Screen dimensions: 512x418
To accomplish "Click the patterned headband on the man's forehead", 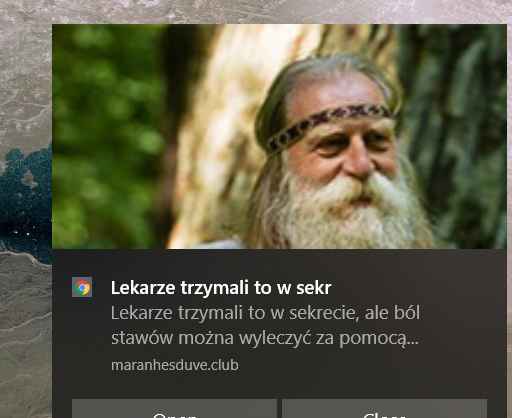I will pos(328,125).
